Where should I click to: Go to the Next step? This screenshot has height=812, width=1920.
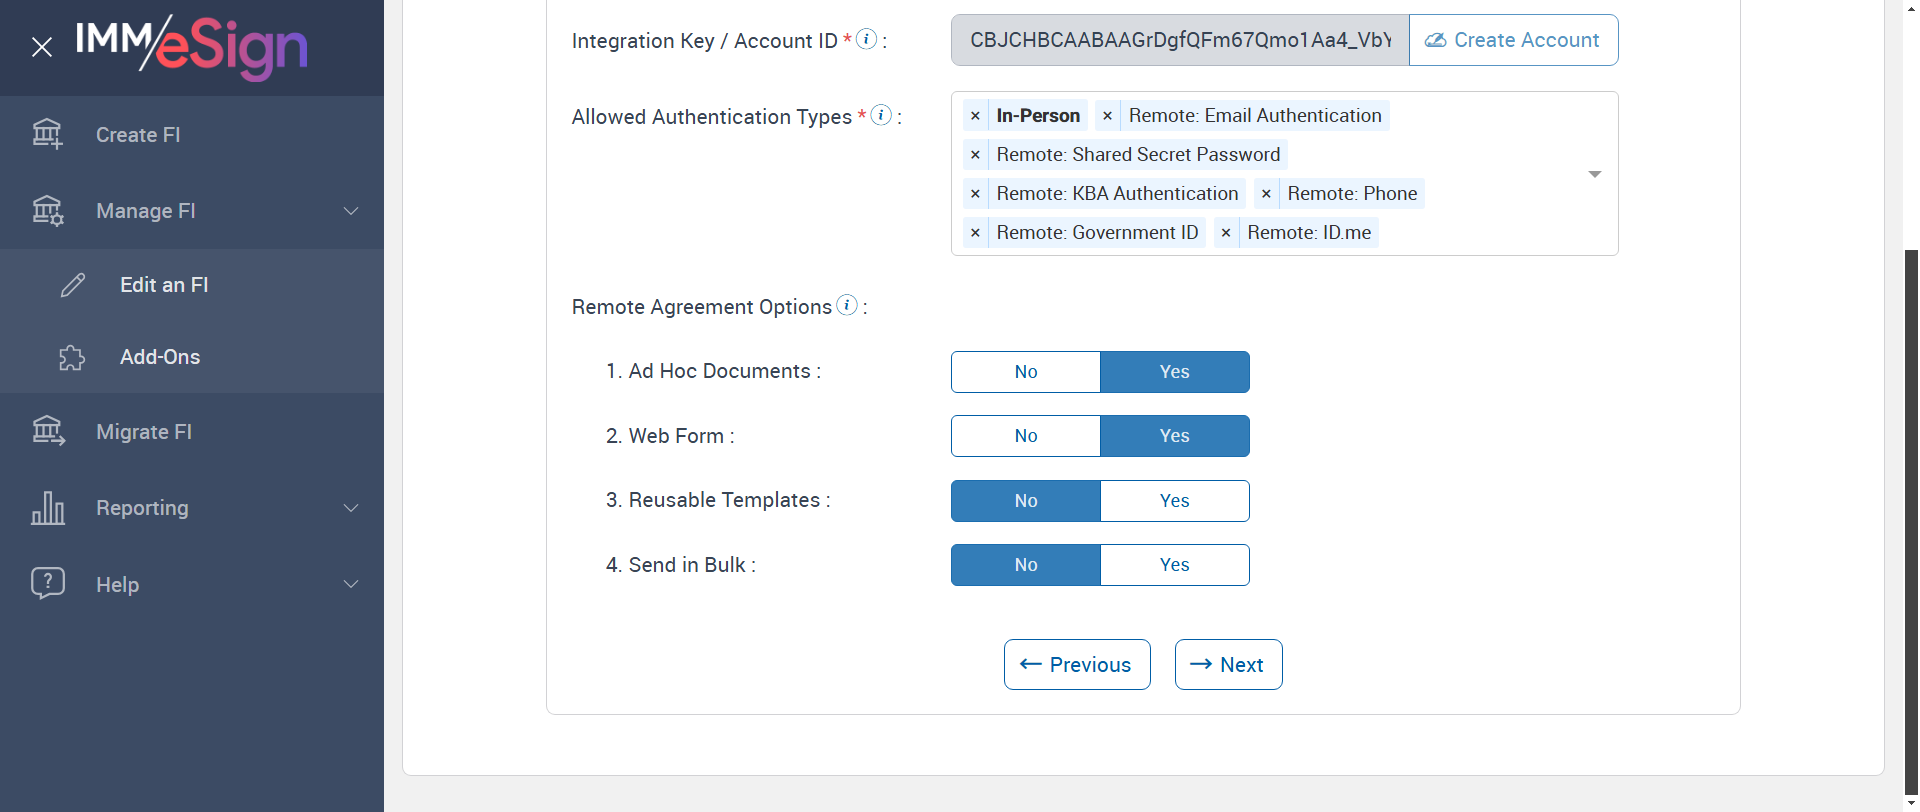1228,665
